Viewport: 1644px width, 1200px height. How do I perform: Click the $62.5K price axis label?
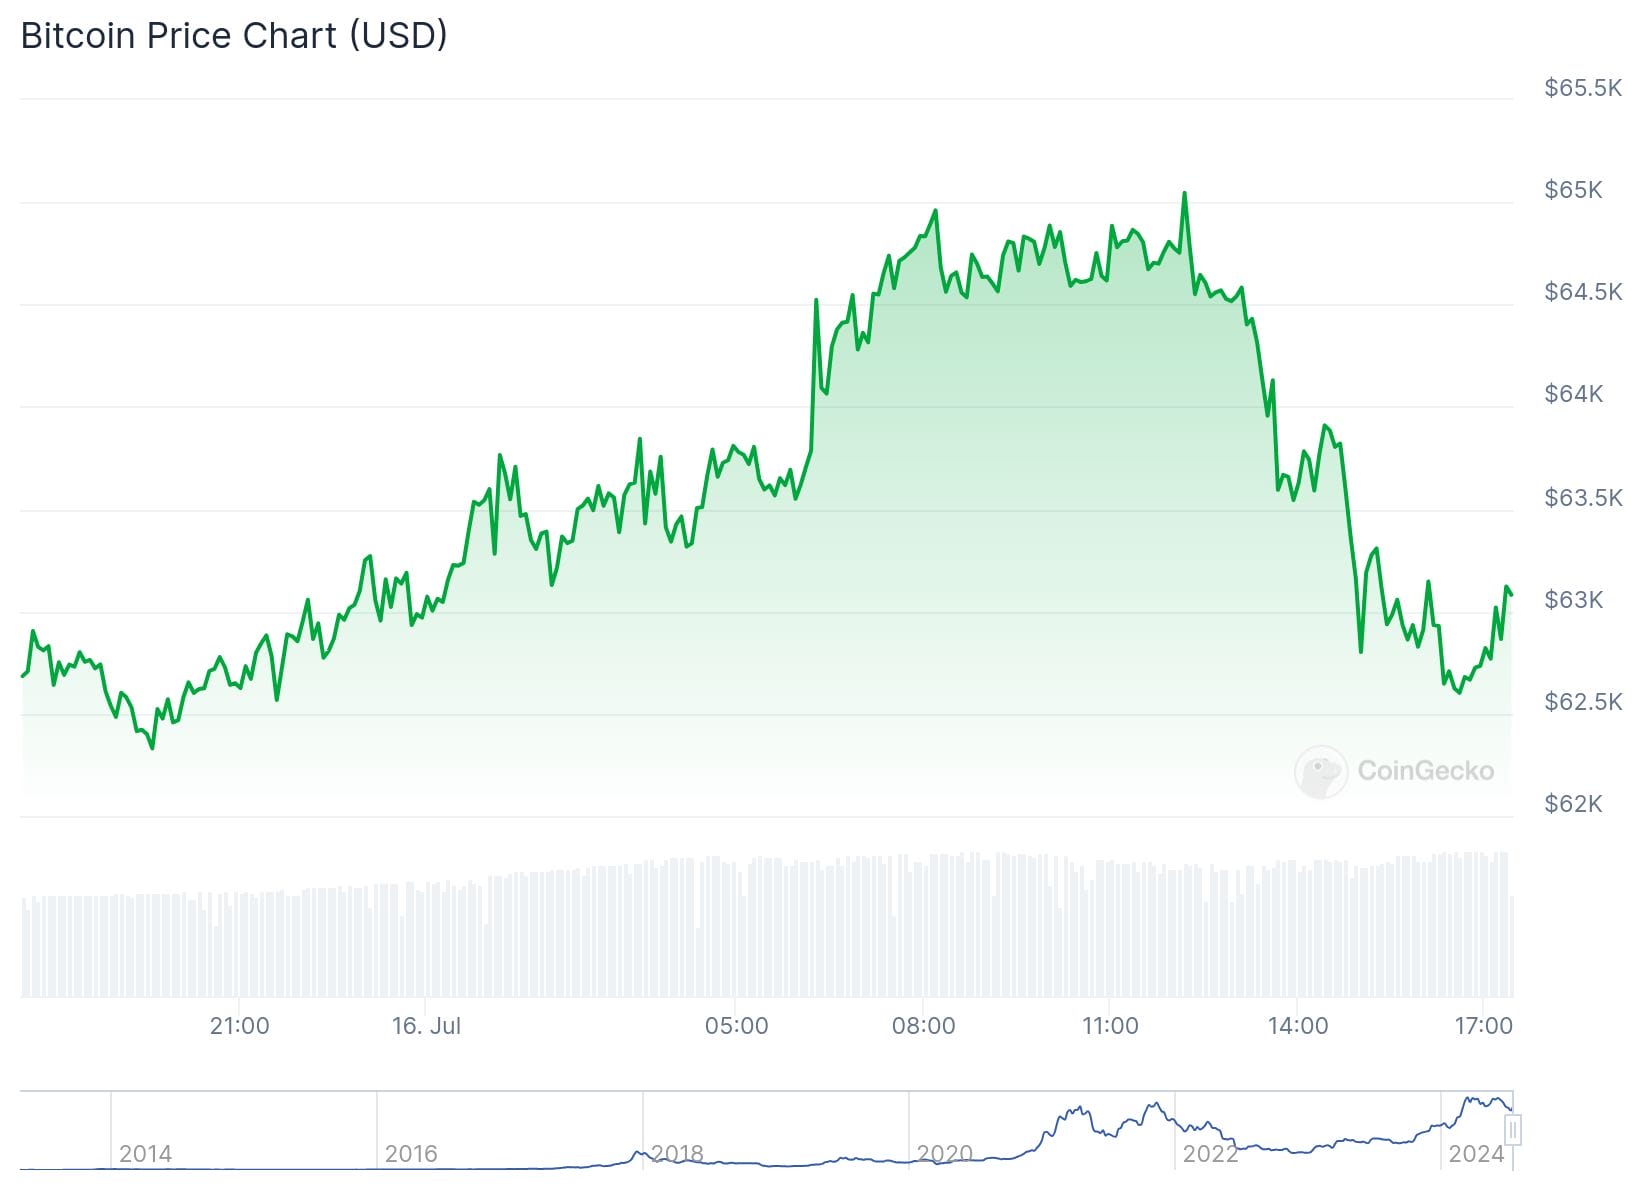1582,702
